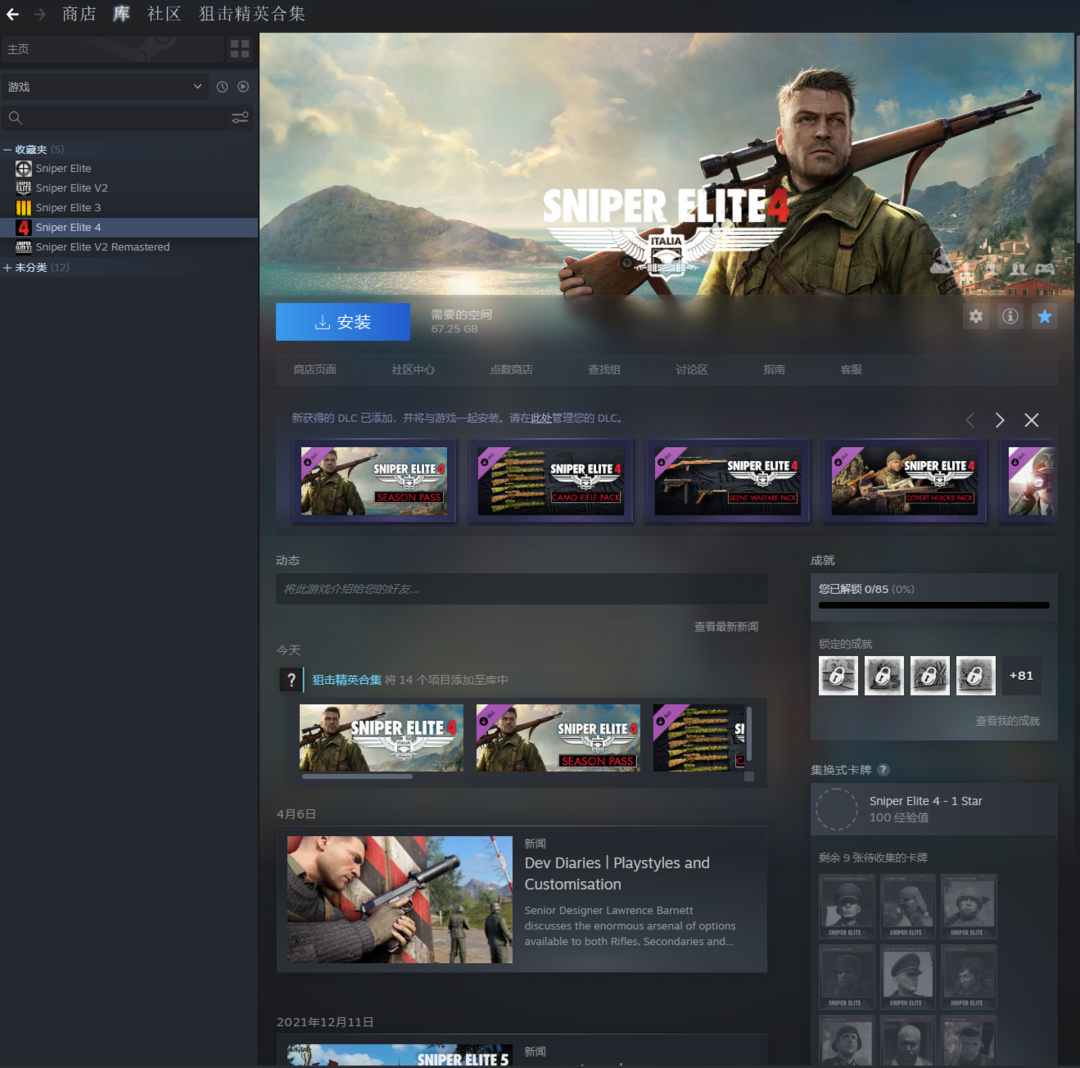Open the 讨论区 tab

692,370
